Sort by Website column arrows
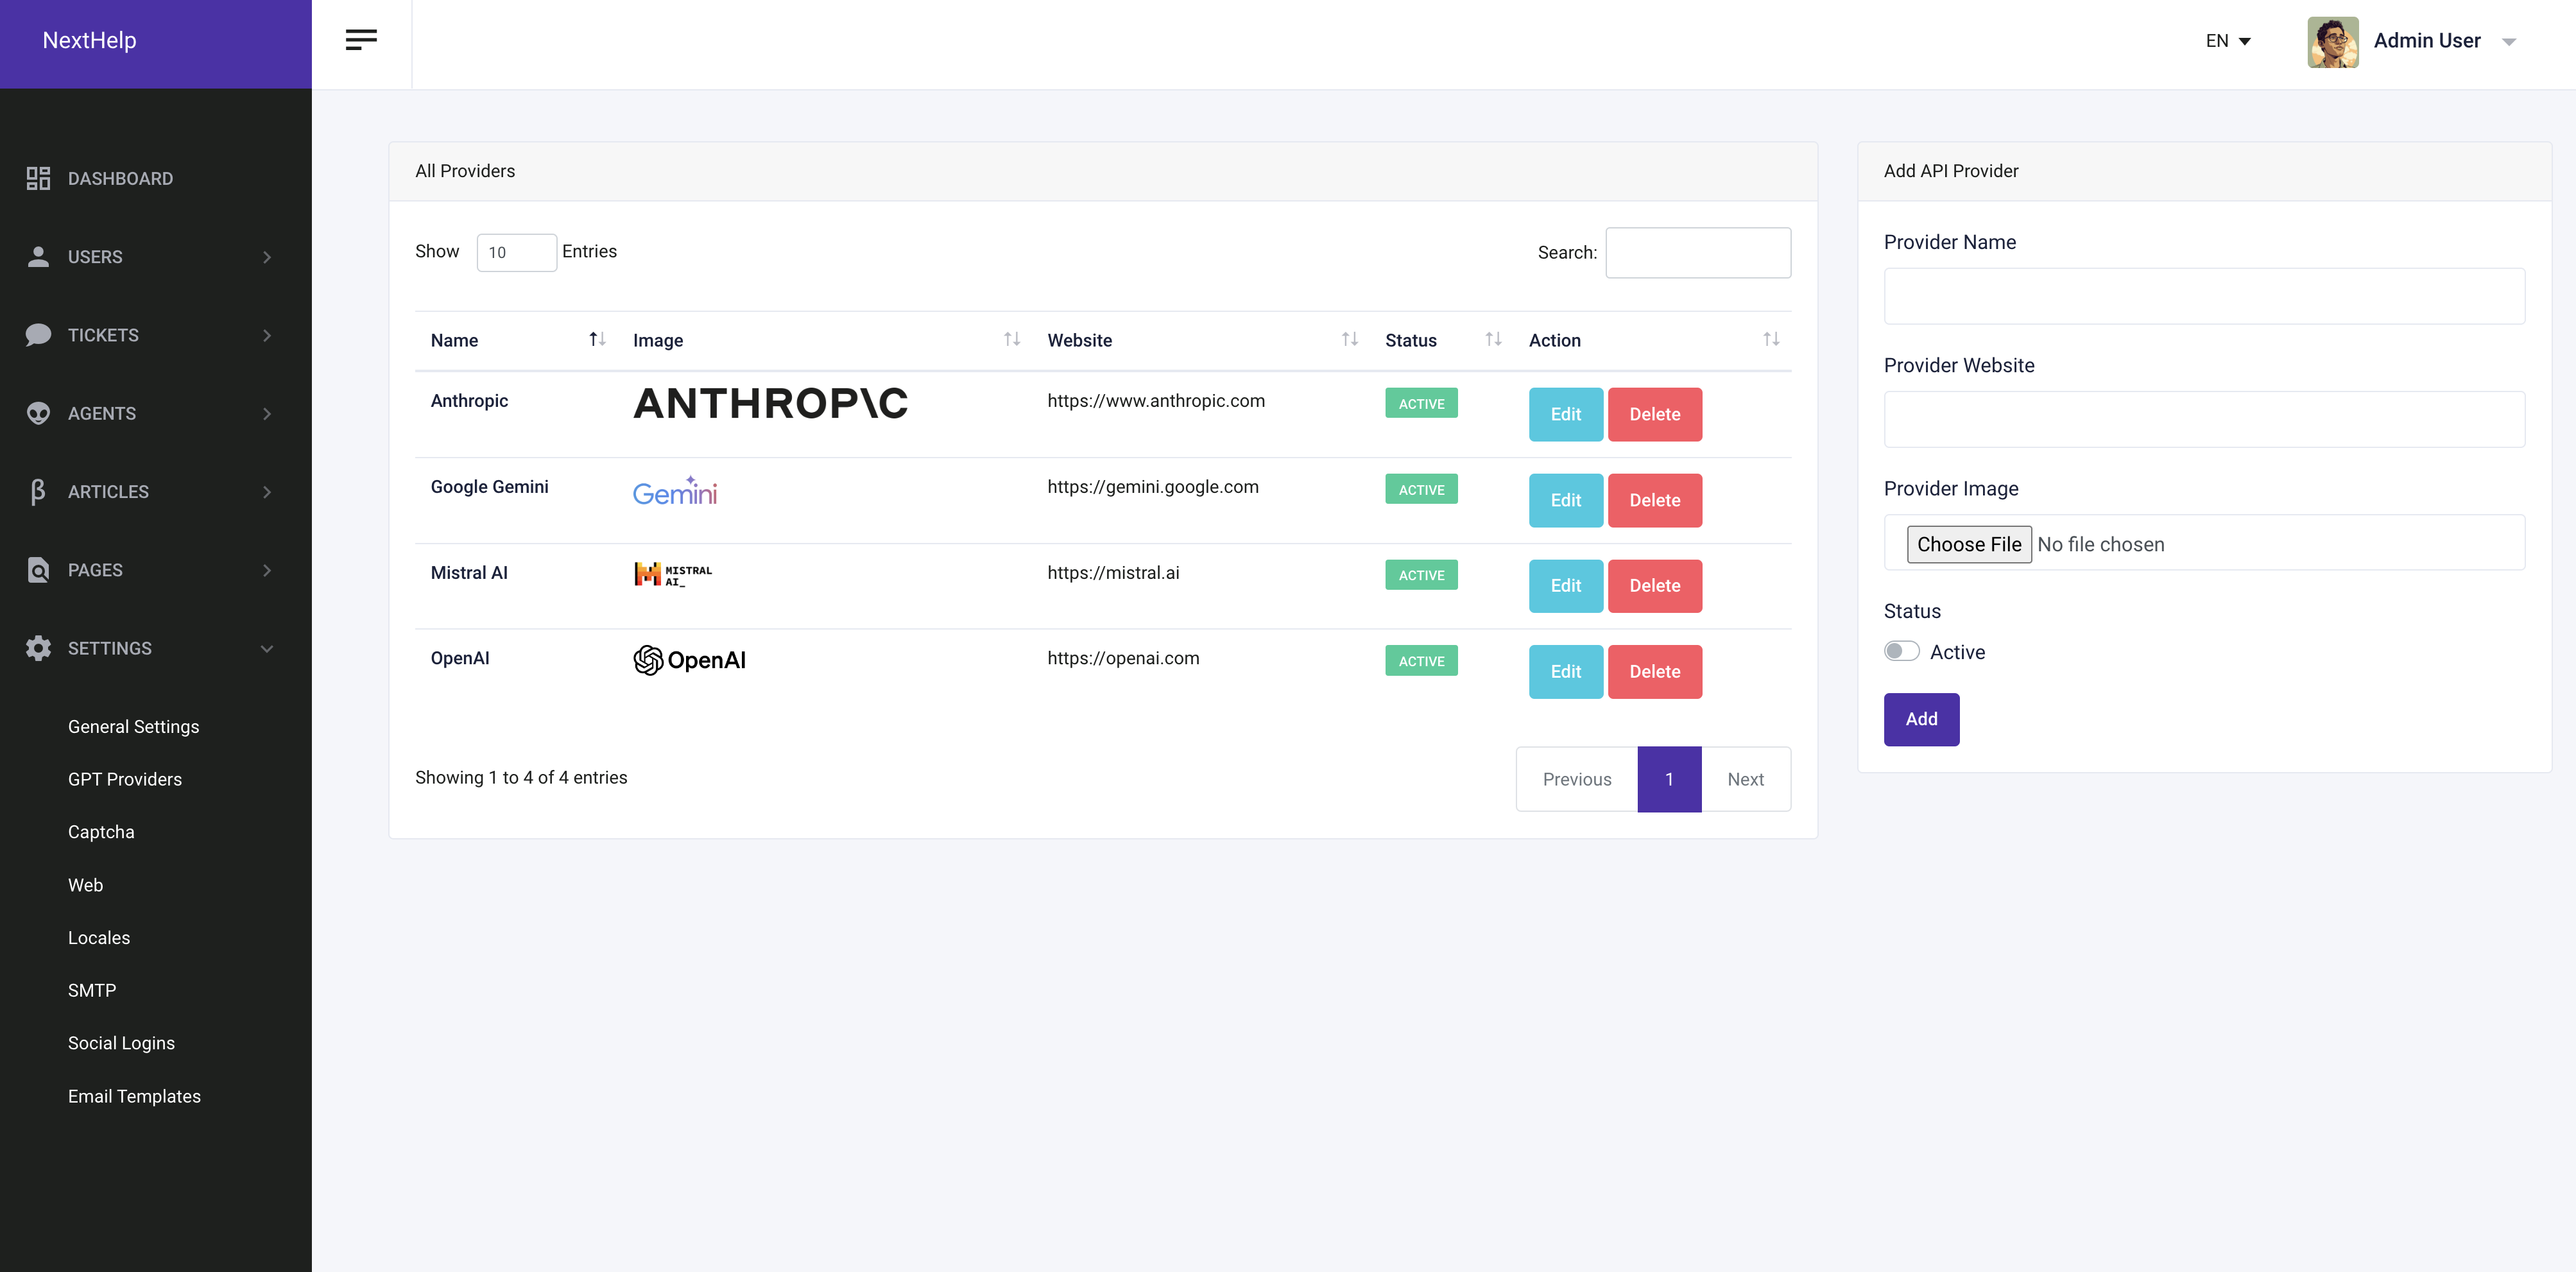This screenshot has height=1272, width=2576. pos(1350,339)
